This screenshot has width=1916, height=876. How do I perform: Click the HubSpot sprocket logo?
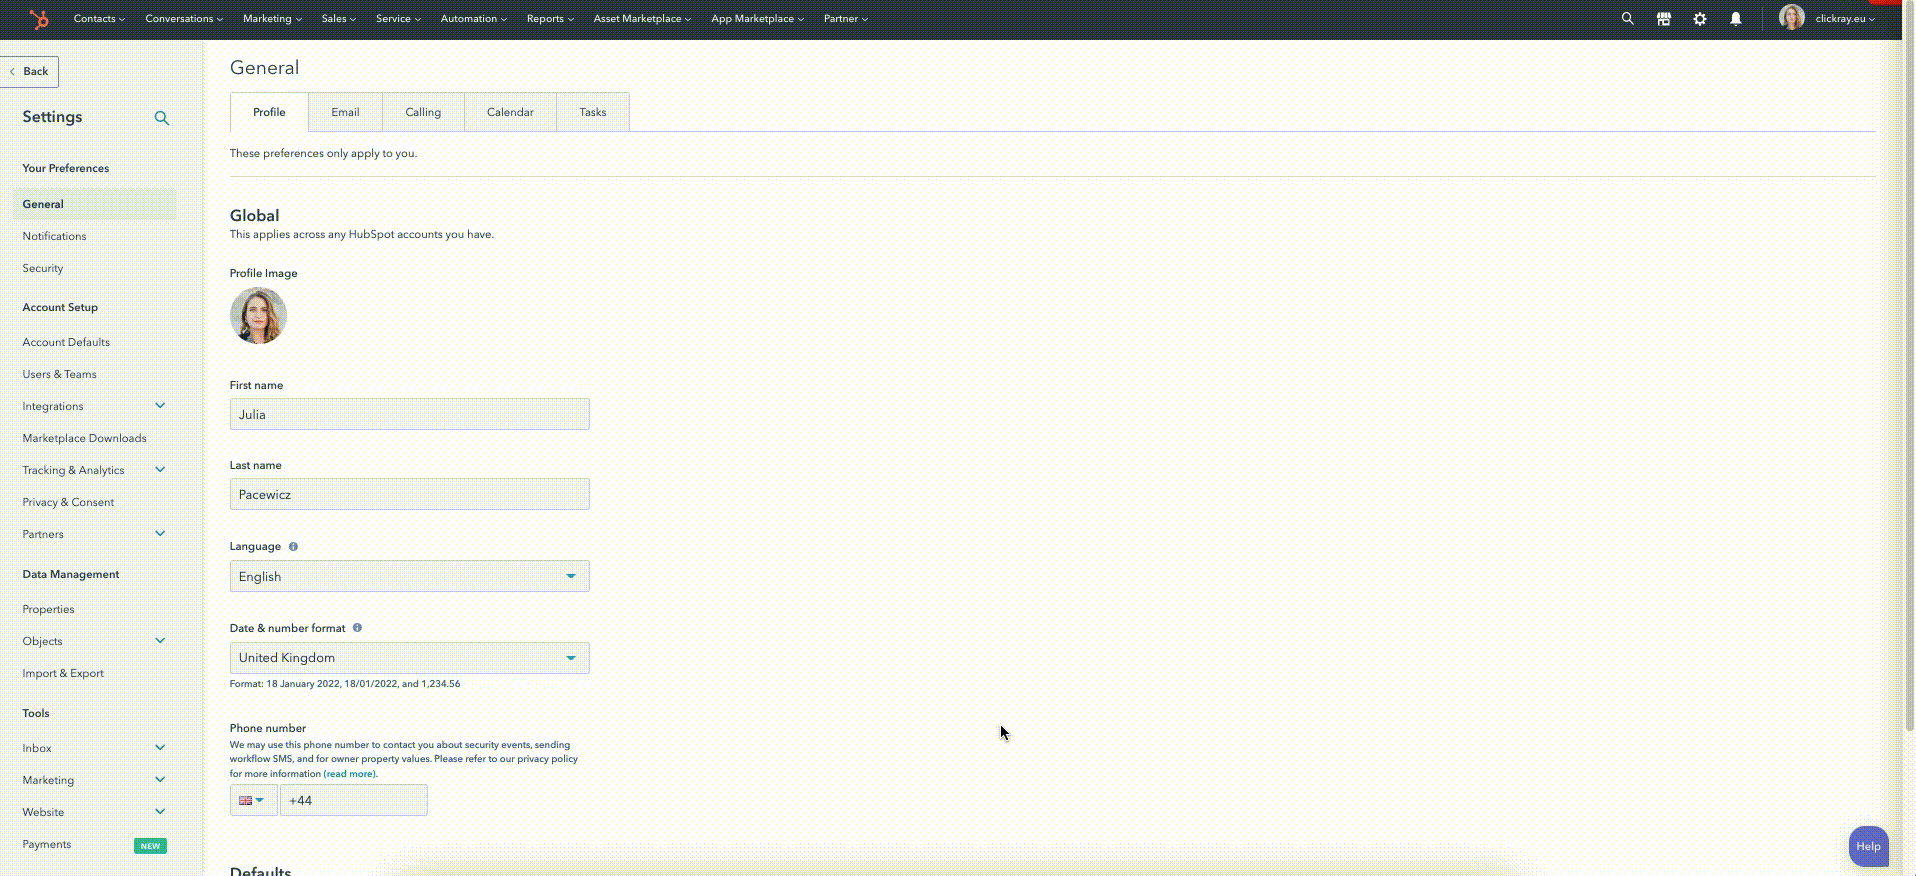tap(38, 19)
